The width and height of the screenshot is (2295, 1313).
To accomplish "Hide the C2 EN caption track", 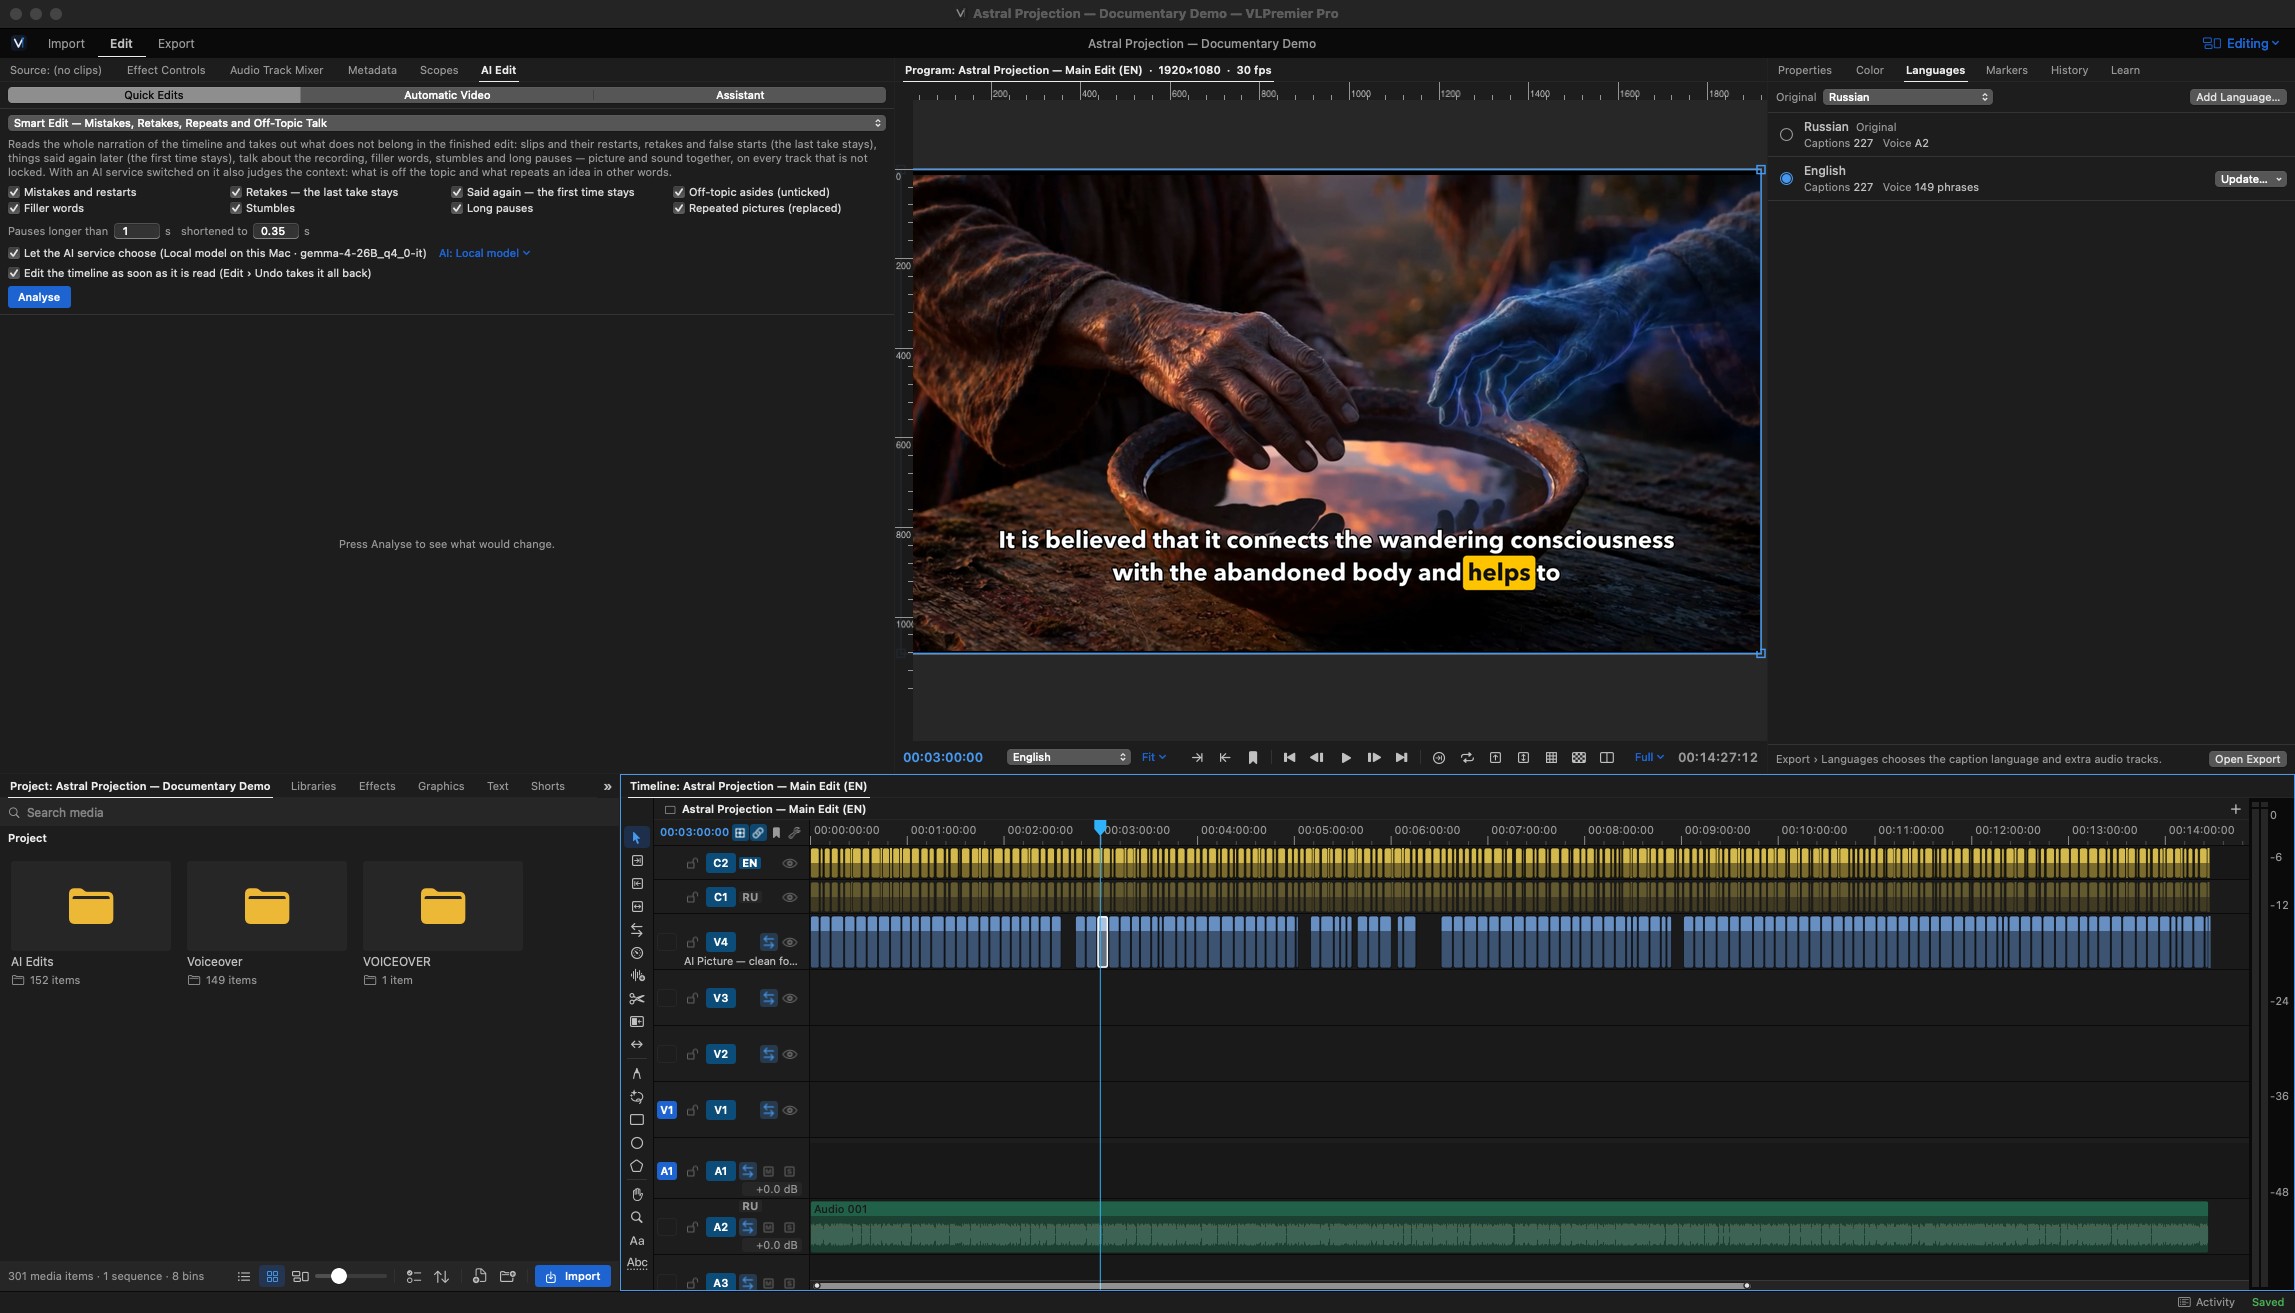I will coord(789,863).
